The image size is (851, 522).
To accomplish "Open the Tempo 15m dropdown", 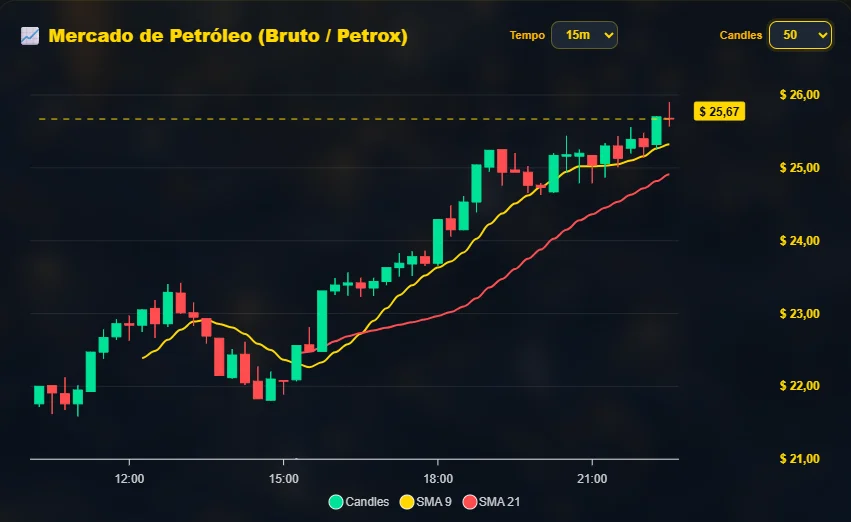I will [585, 35].
